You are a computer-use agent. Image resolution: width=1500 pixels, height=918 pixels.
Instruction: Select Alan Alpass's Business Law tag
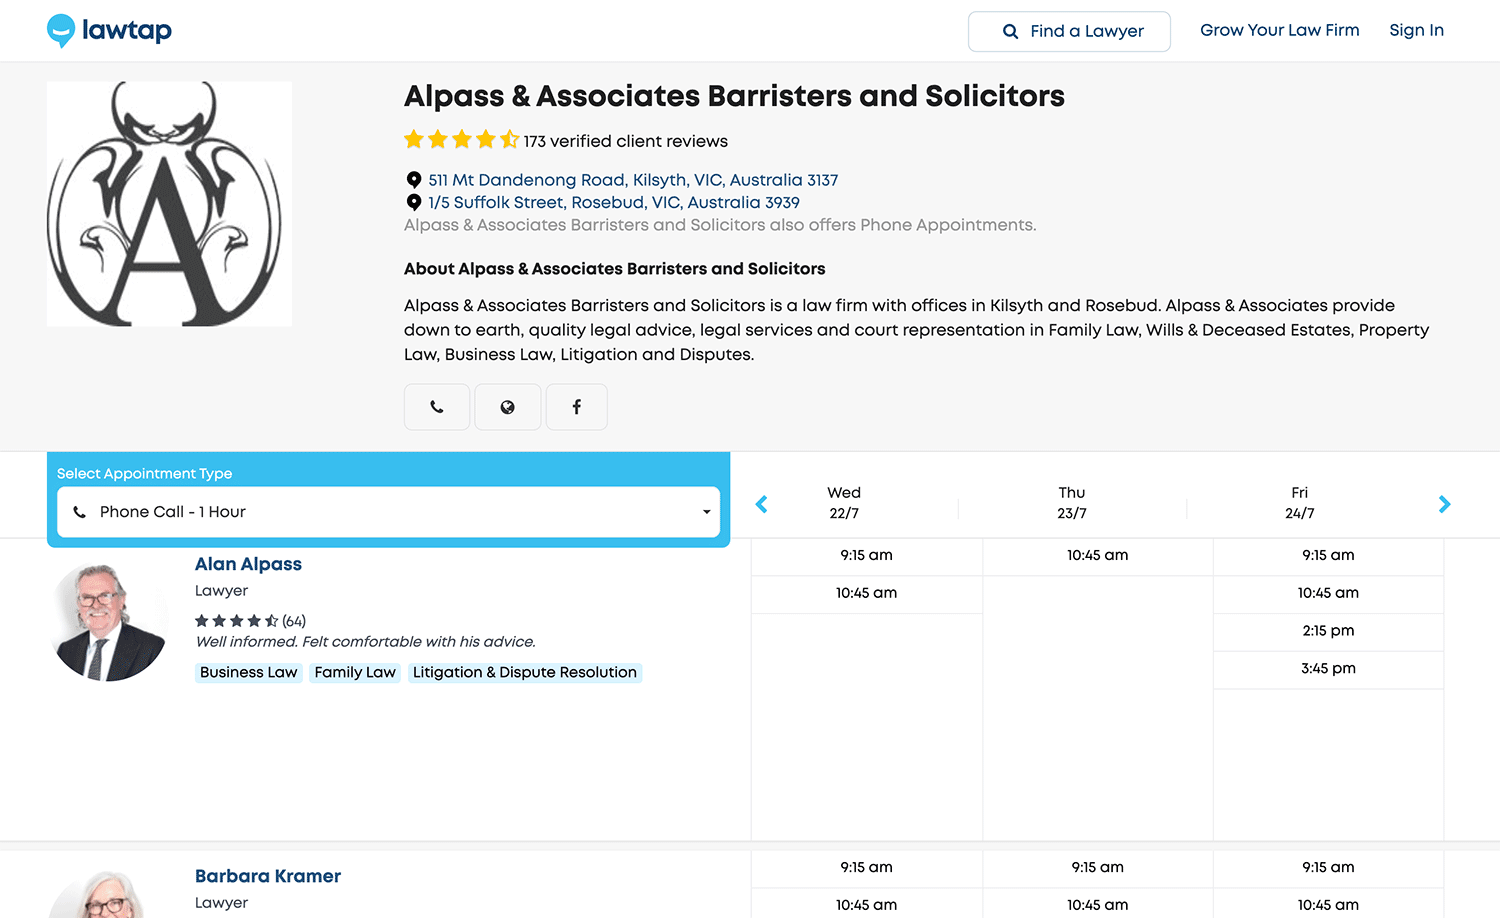(x=249, y=673)
